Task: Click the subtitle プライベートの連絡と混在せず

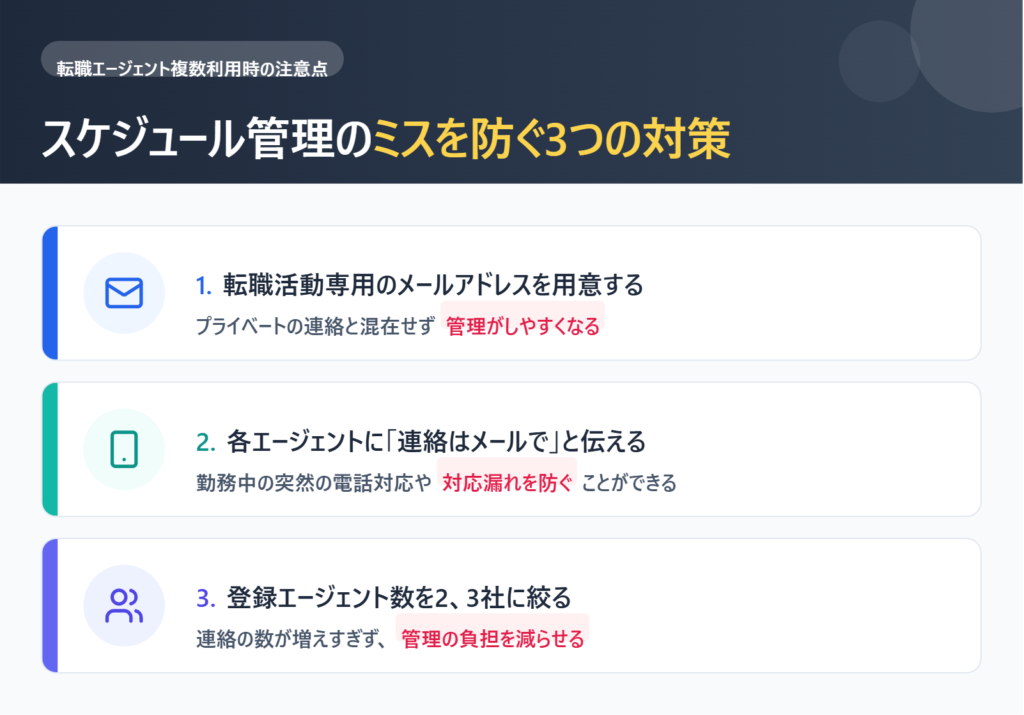Action: [314, 327]
